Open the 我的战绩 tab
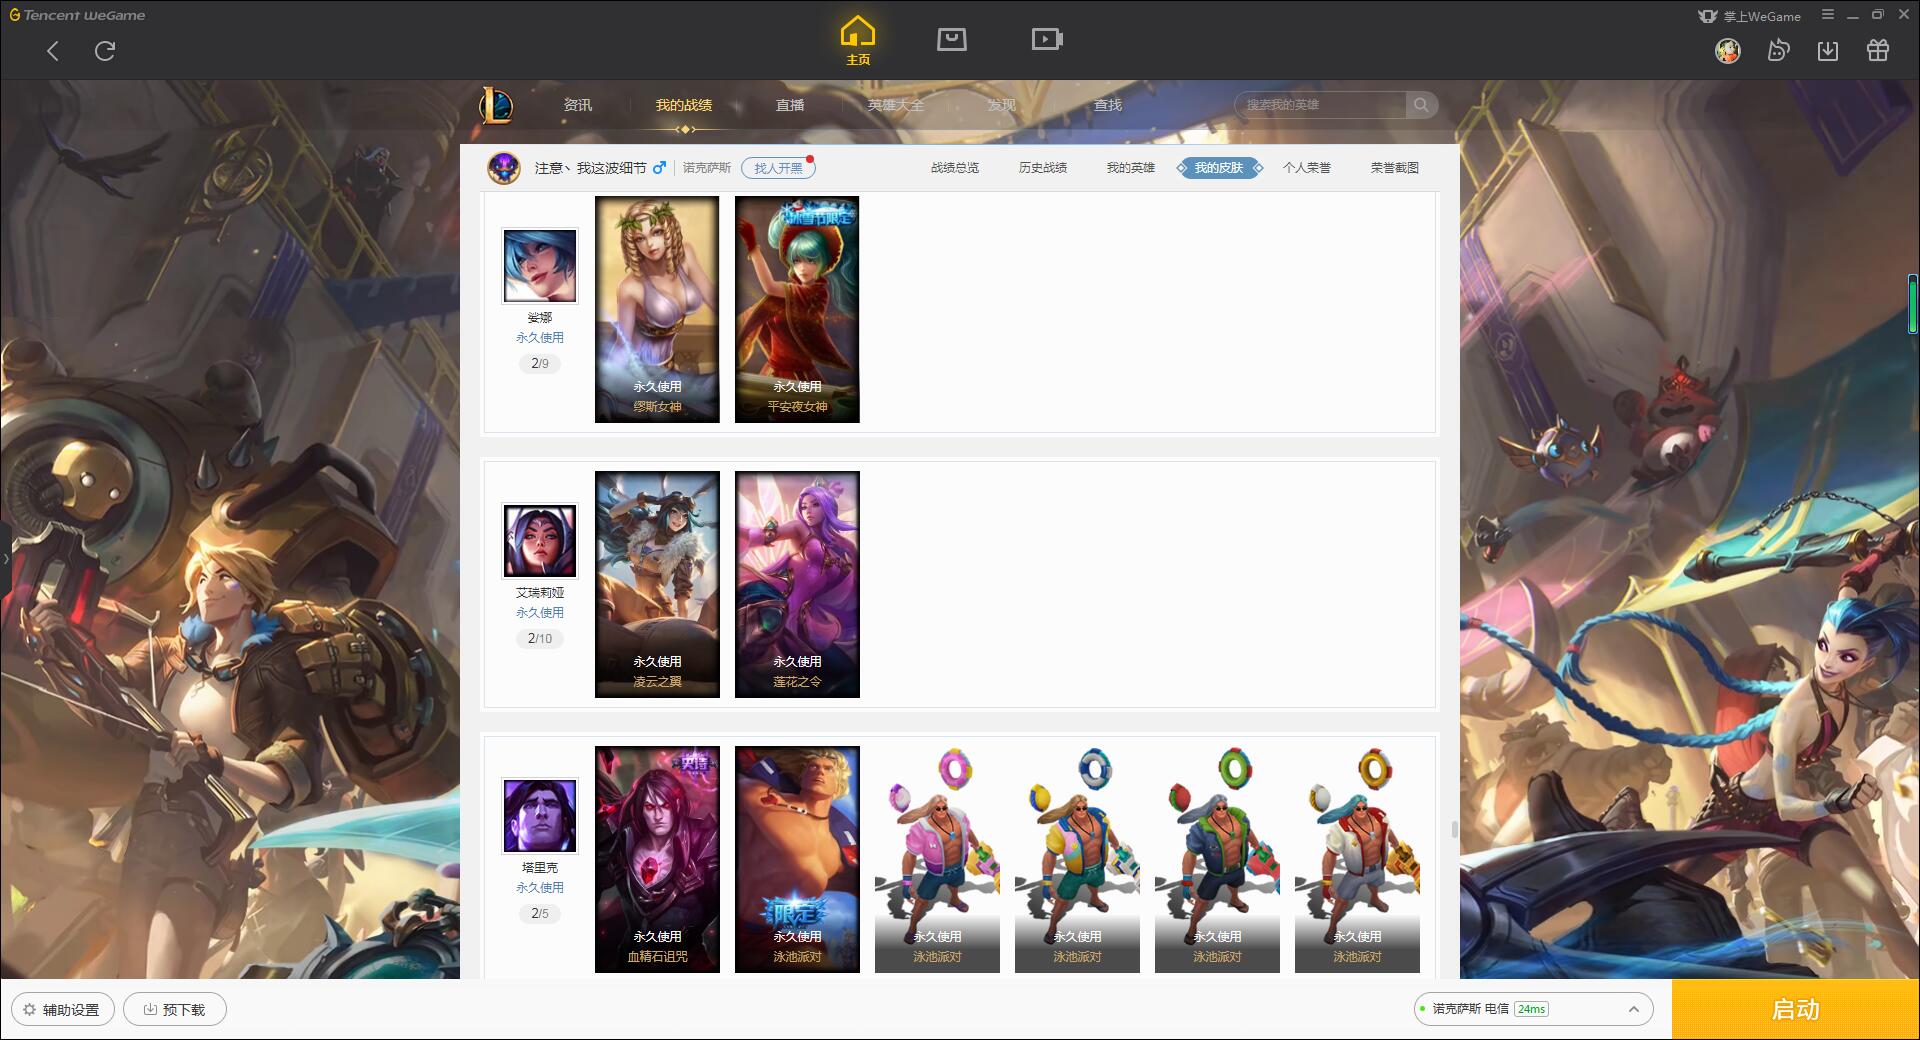The image size is (1920, 1040). pyautogui.click(x=684, y=105)
